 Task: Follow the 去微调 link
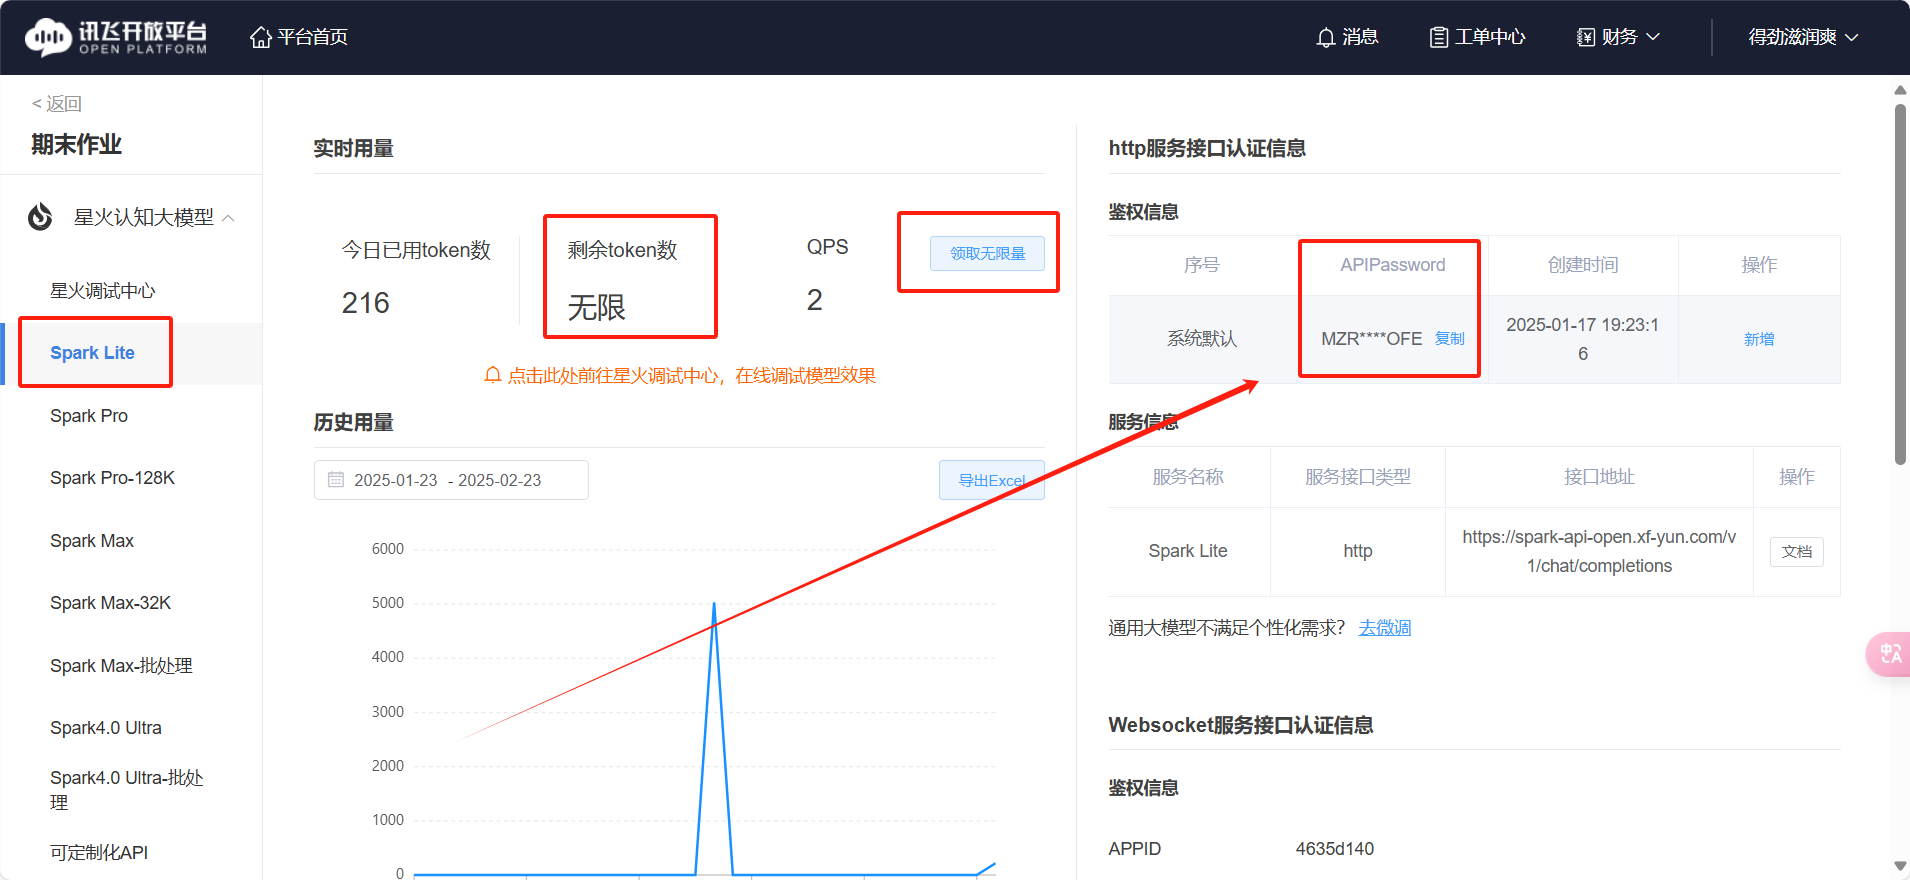pyautogui.click(x=1385, y=628)
